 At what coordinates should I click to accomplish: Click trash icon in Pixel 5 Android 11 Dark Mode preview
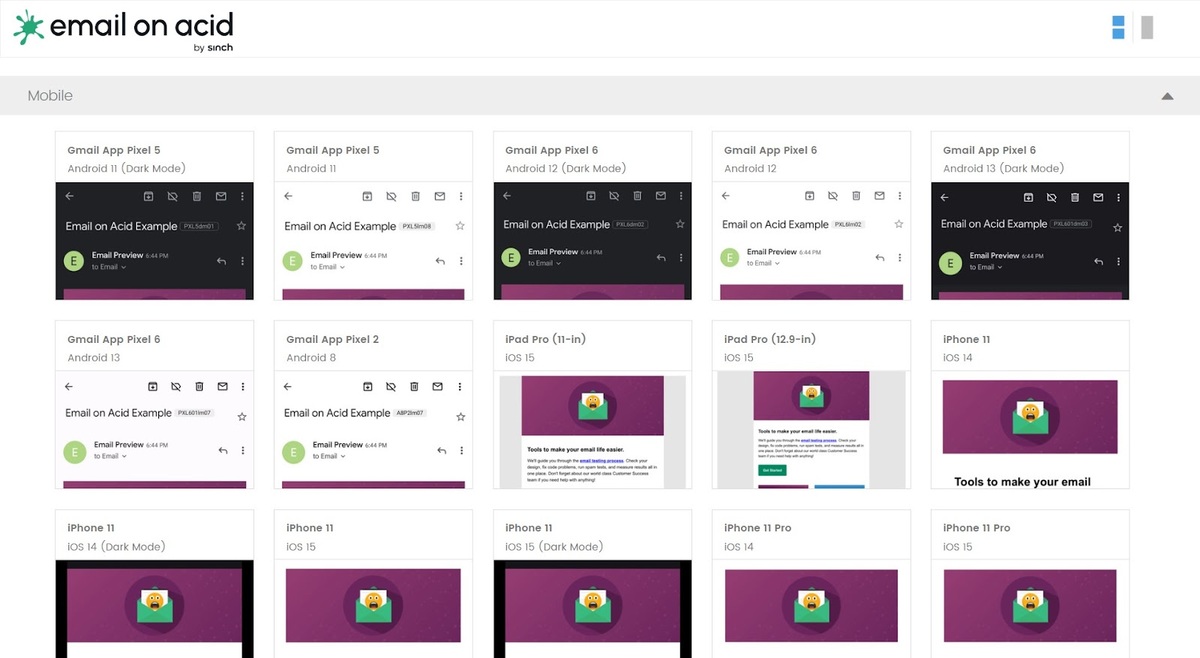pyautogui.click(x=197, y=196)
